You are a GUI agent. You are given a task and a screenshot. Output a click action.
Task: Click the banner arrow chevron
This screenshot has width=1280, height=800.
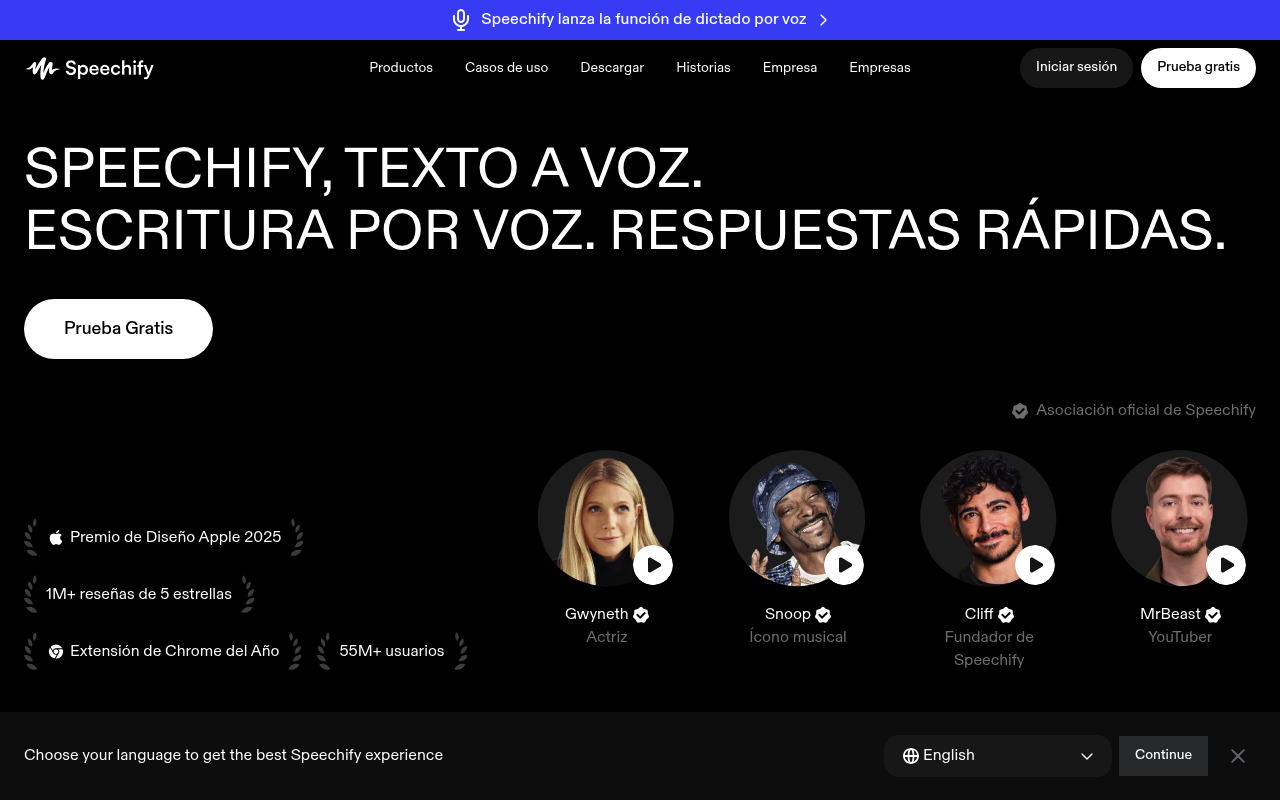click(x=823, y=20)
